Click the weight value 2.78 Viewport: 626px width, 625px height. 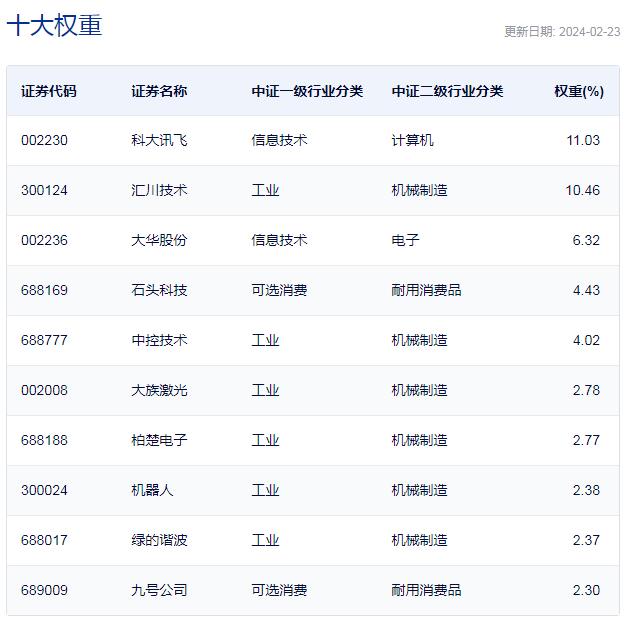(586, 390)
